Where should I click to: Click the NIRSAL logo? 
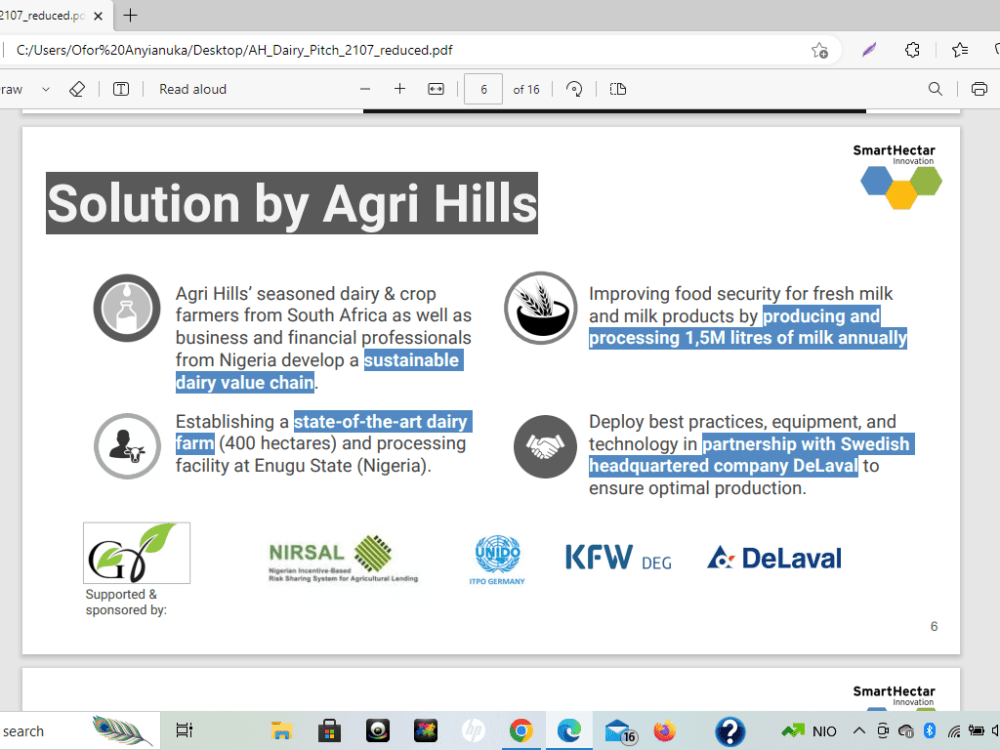tap(343, 559)
